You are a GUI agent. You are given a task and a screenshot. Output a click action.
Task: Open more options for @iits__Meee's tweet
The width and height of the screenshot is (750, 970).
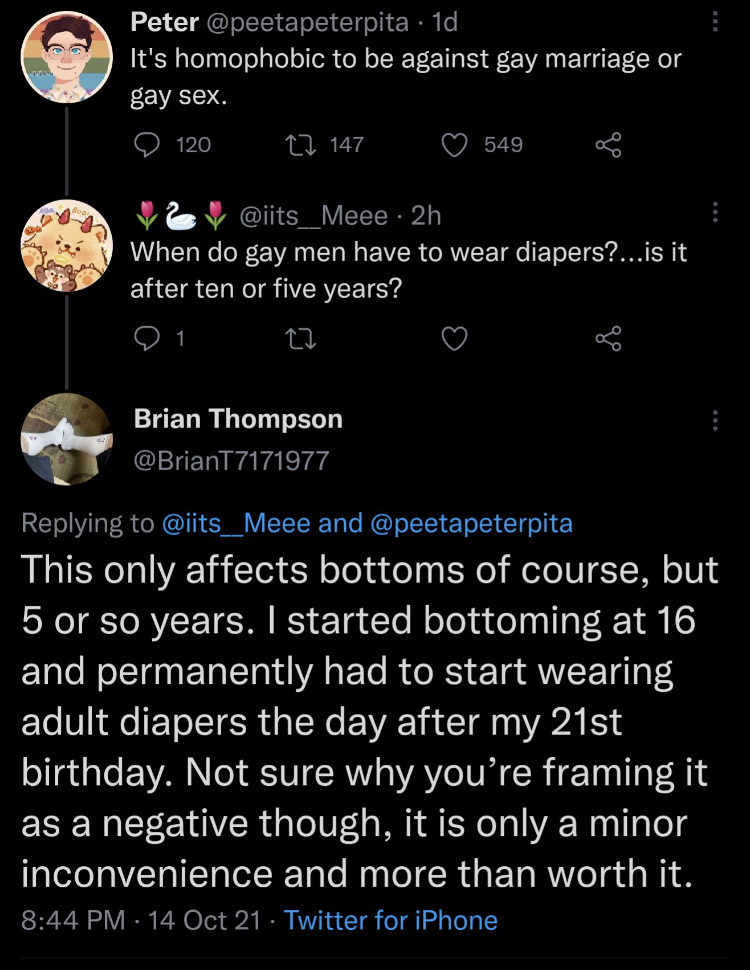point(714,212)
